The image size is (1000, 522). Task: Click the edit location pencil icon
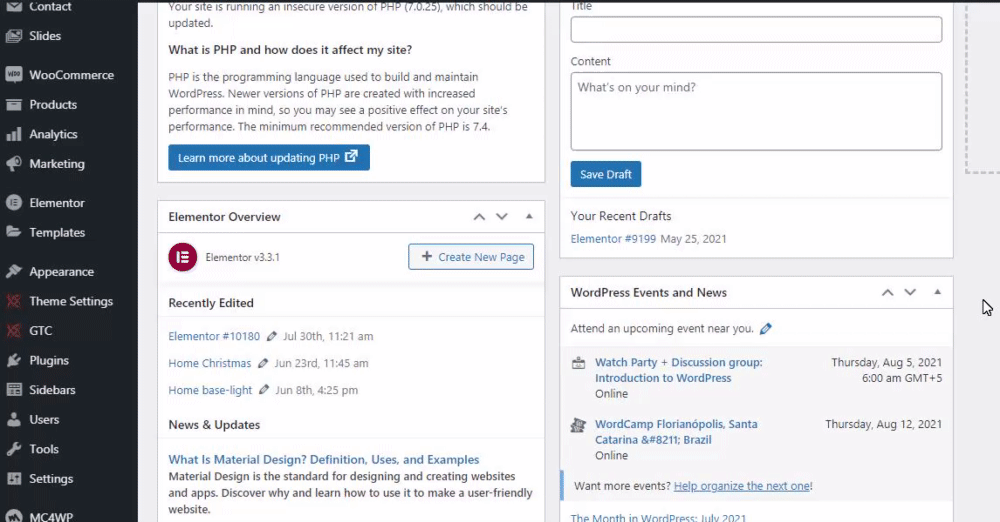(x=765, y=329)
